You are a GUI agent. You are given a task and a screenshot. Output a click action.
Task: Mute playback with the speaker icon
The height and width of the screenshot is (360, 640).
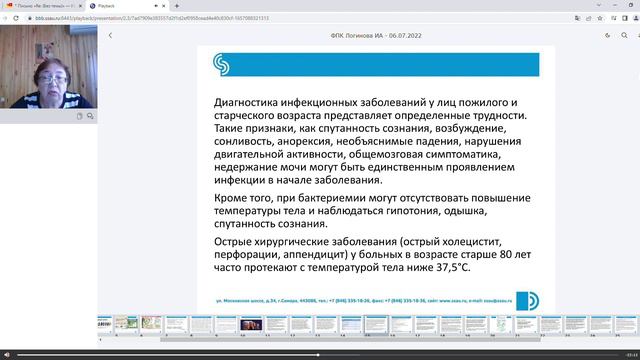tap(7, 355)
